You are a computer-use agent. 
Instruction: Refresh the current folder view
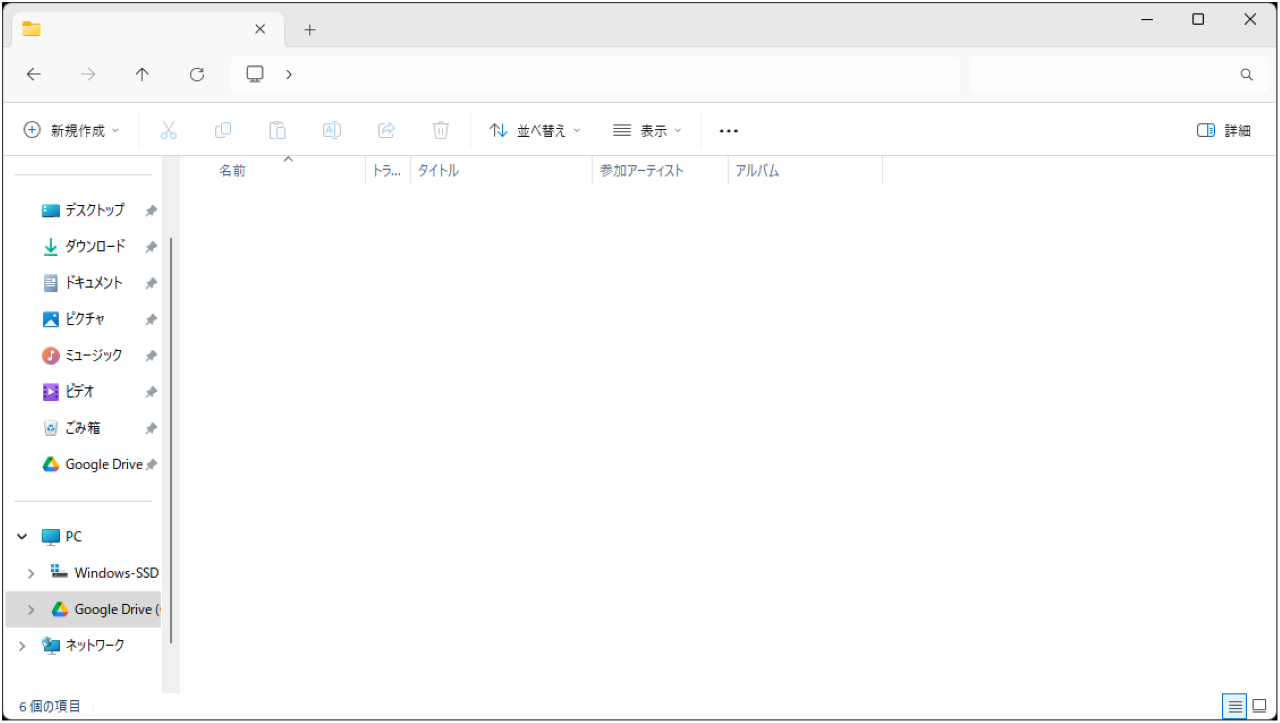pyautogui.click(x=197, y=74)
